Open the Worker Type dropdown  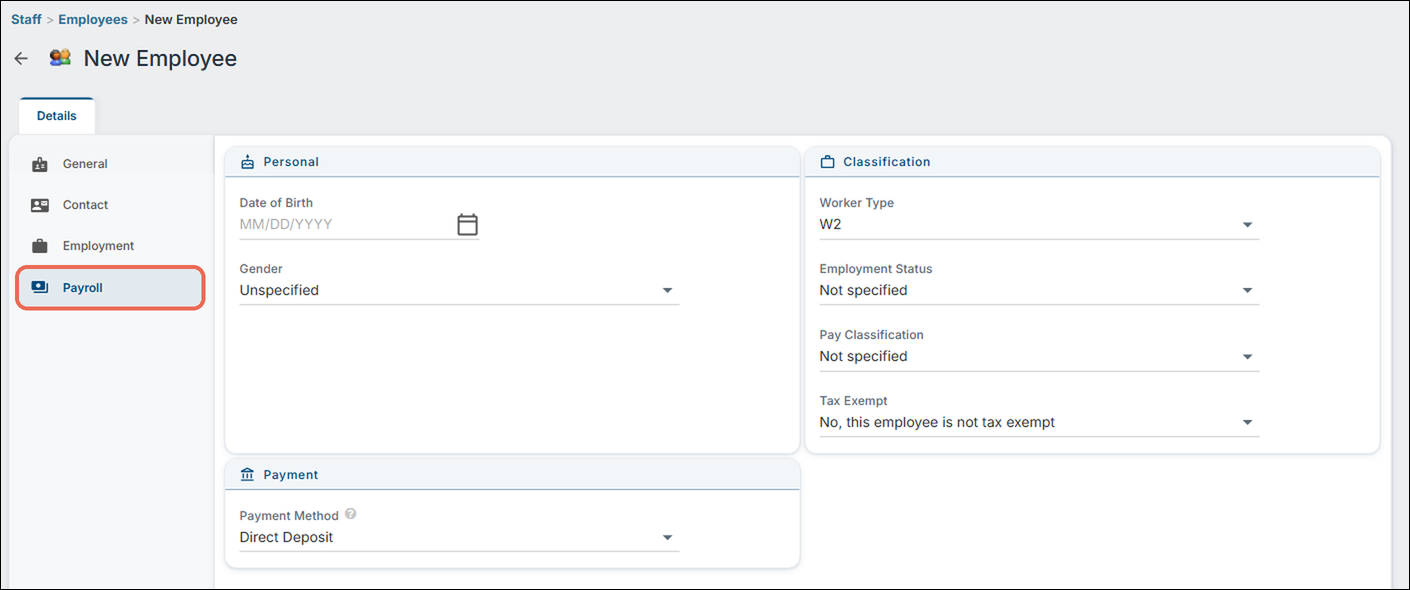pyautogui.click(x=1039, y=224)
